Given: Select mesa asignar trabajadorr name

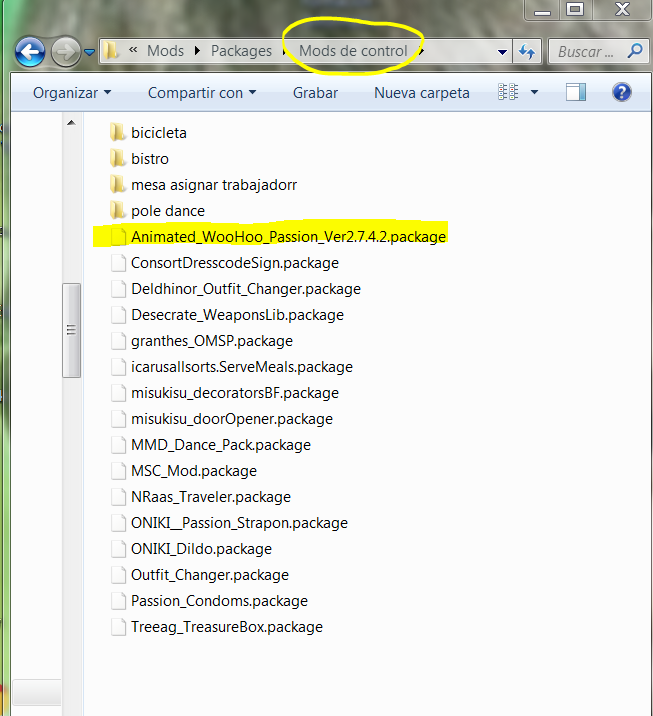Looking at the screenshot, I should coord(214,185).
